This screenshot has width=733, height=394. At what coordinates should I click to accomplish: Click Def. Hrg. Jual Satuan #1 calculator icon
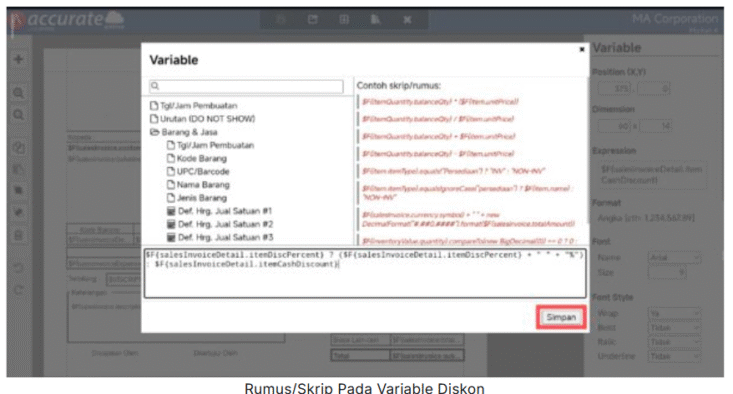click(171, 211)
